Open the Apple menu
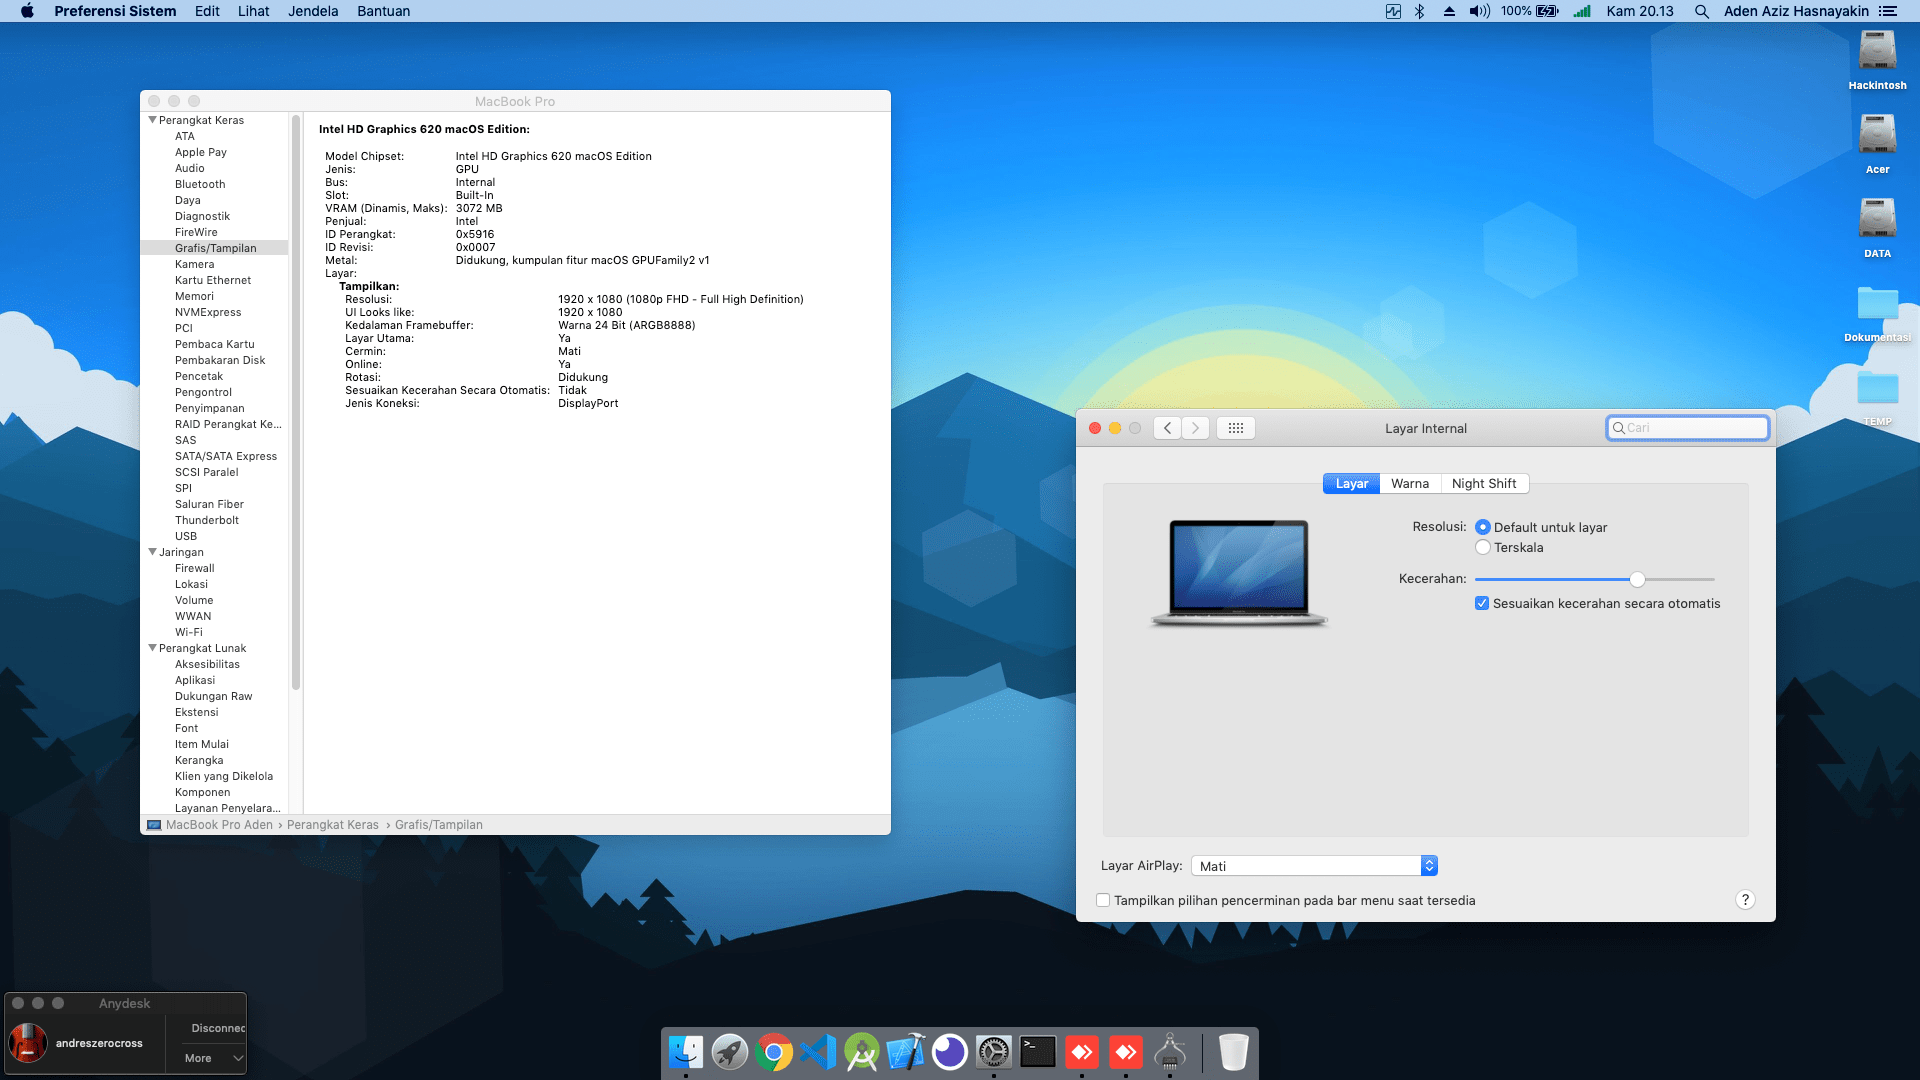The height and width of the screenshot is (1080, 1920). [27, 11]
